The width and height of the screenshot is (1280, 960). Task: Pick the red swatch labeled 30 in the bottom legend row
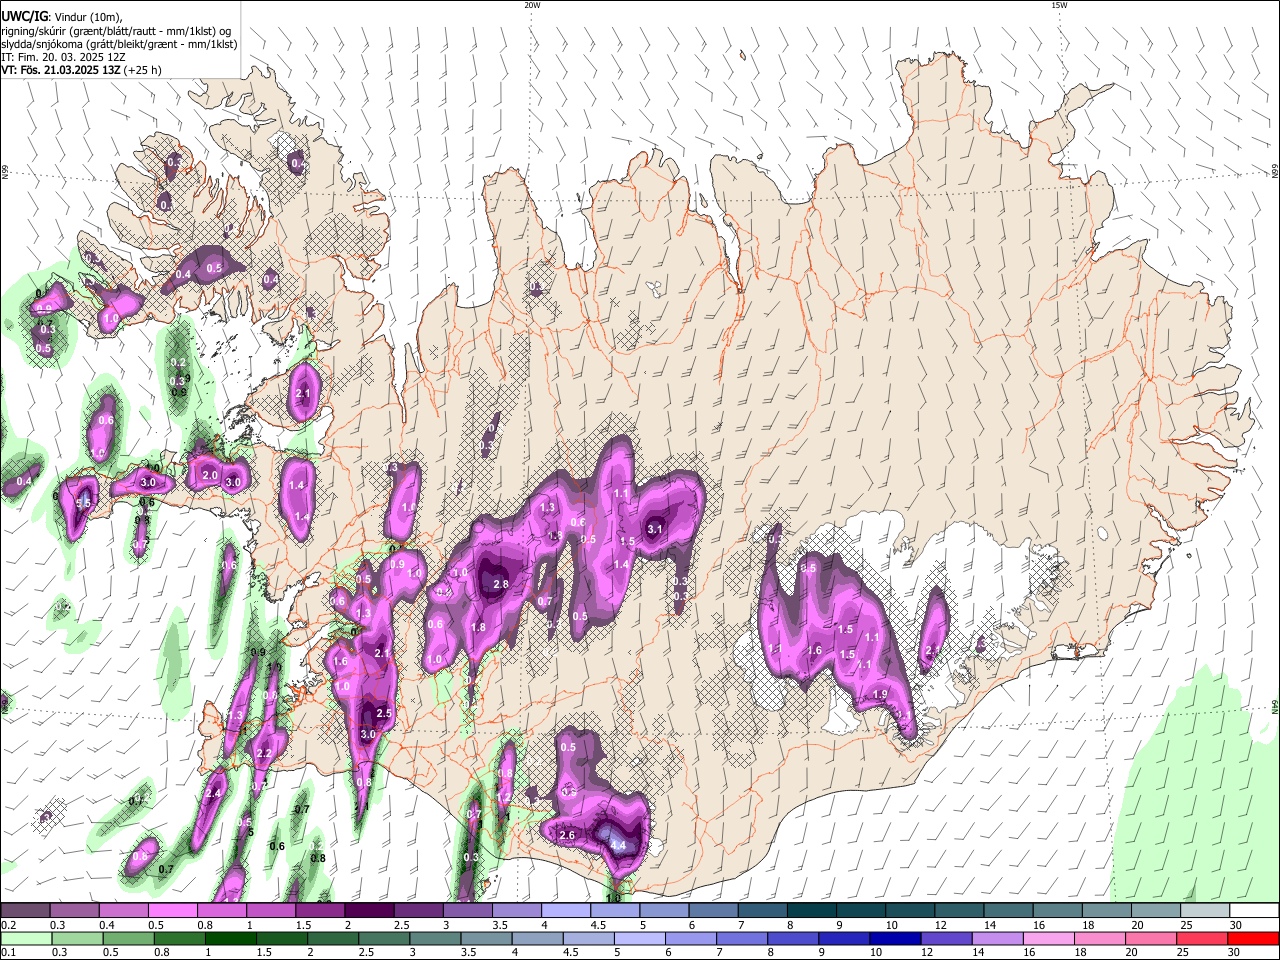(1253, 938)
